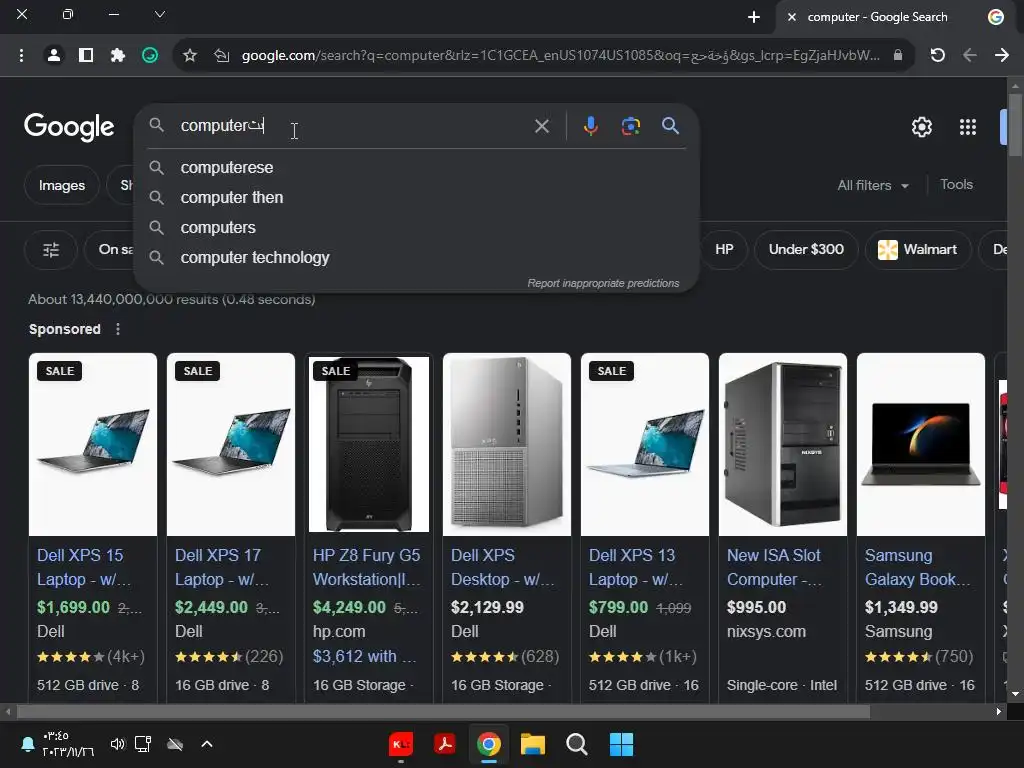Open volume speaker tray icon
1024x768 pixels.
click(118, 744)
